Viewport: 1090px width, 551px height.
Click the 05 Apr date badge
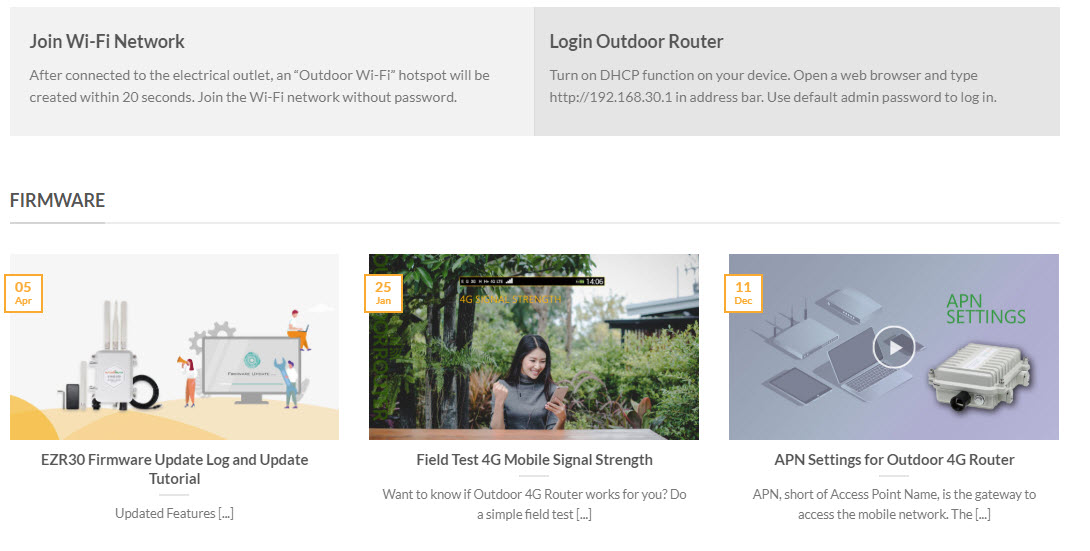24,293
